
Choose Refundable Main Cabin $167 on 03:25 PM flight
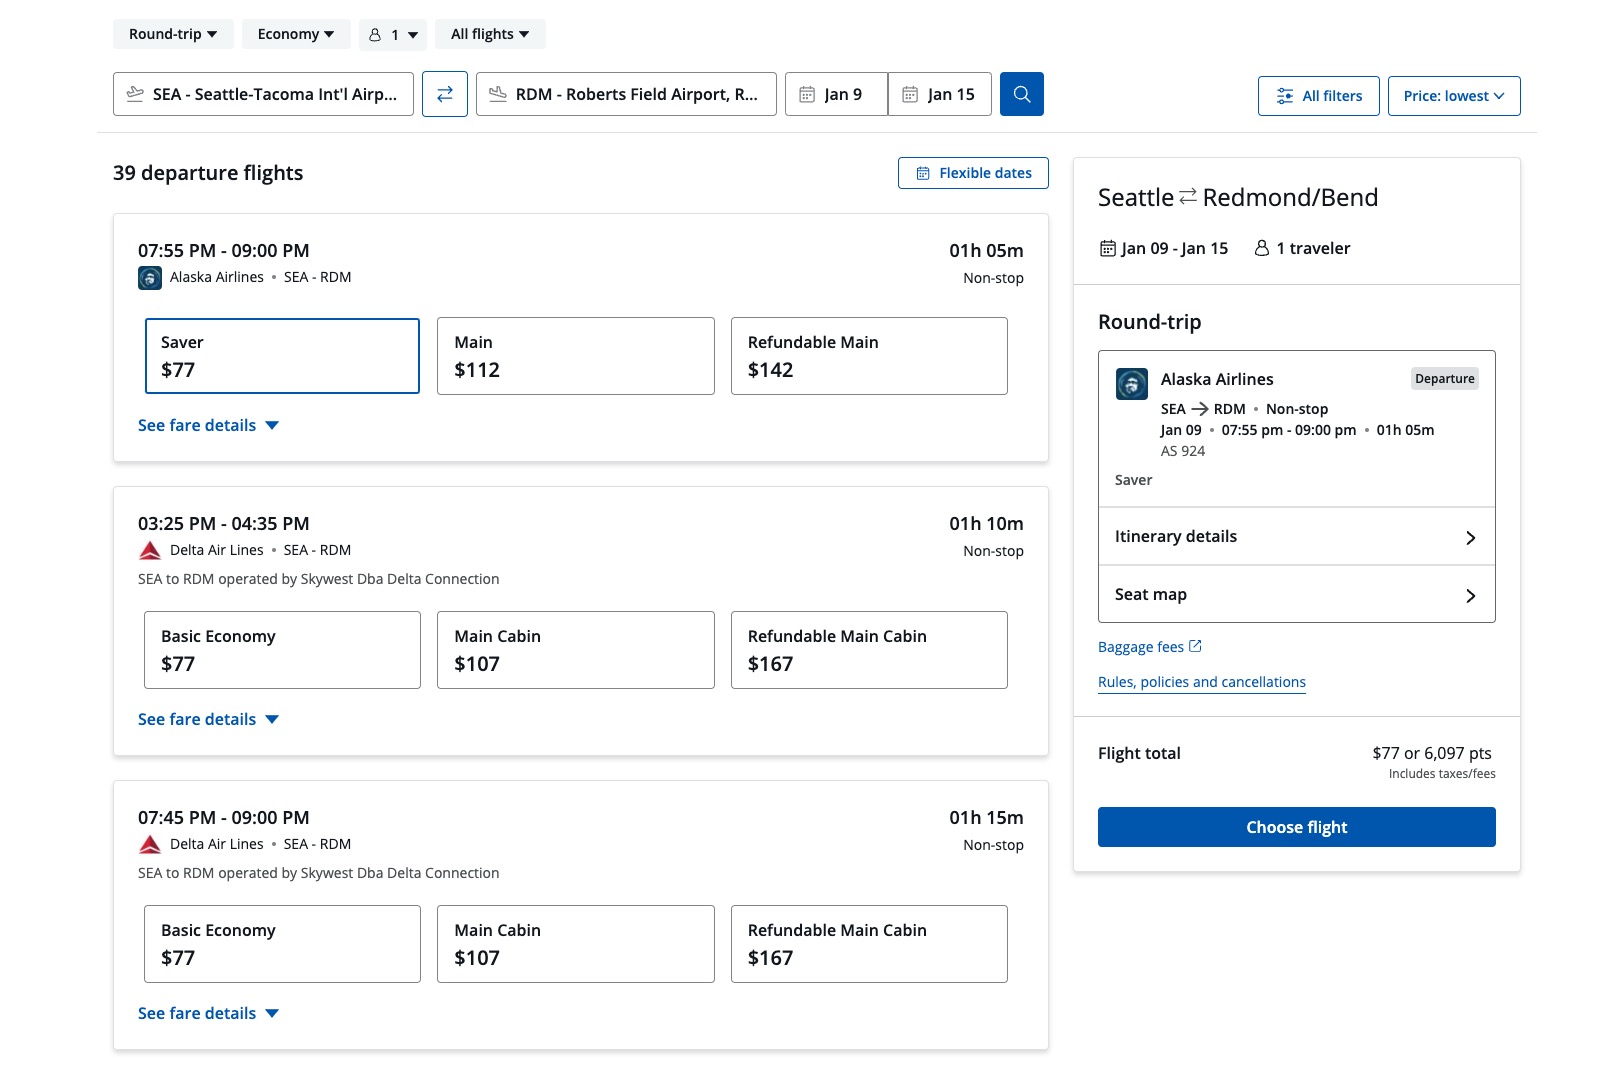(x=868, y=650)
